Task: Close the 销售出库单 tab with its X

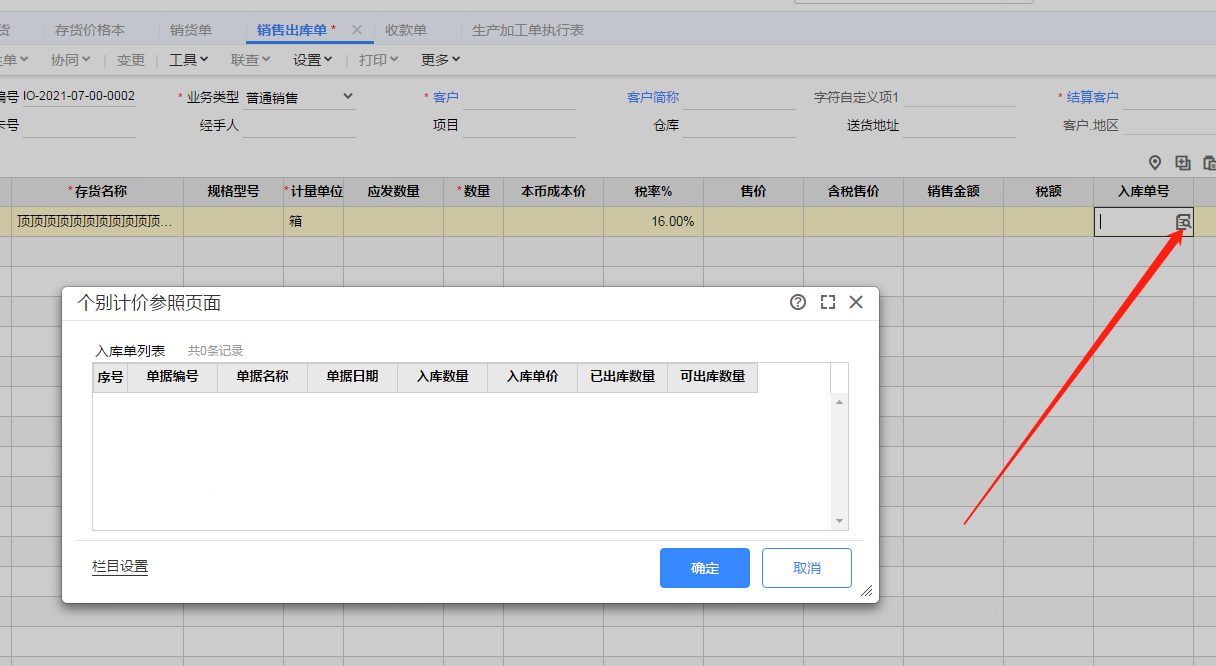Action: (357, 30)
